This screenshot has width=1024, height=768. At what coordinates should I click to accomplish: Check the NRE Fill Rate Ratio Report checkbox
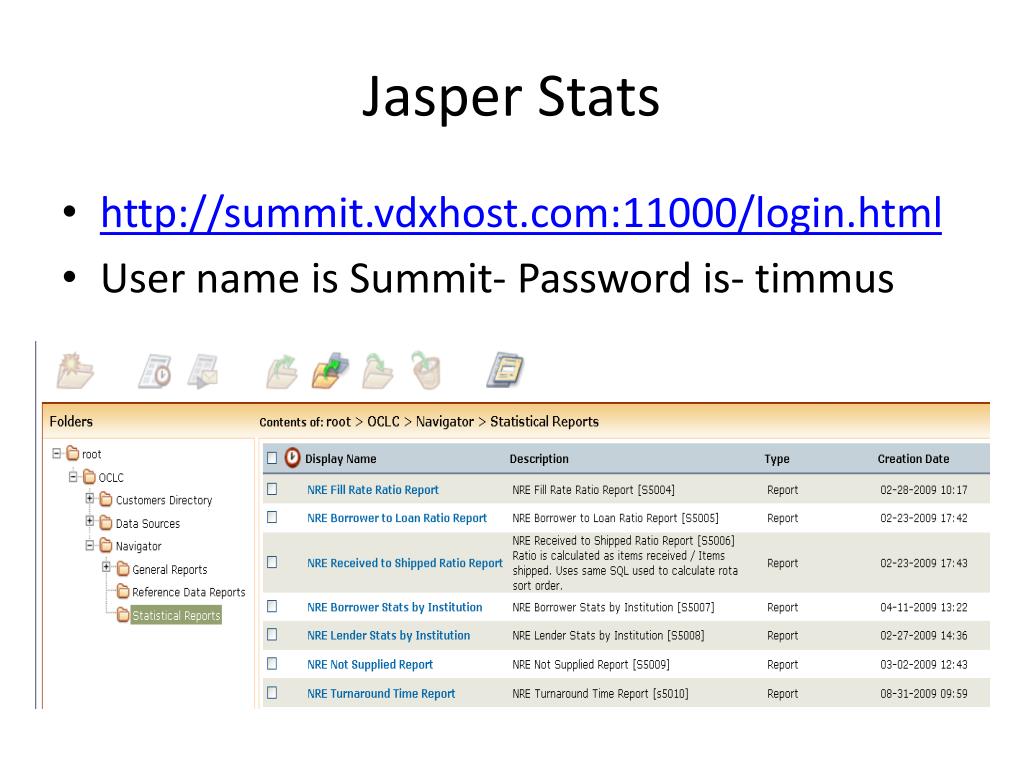pos(272,489)
